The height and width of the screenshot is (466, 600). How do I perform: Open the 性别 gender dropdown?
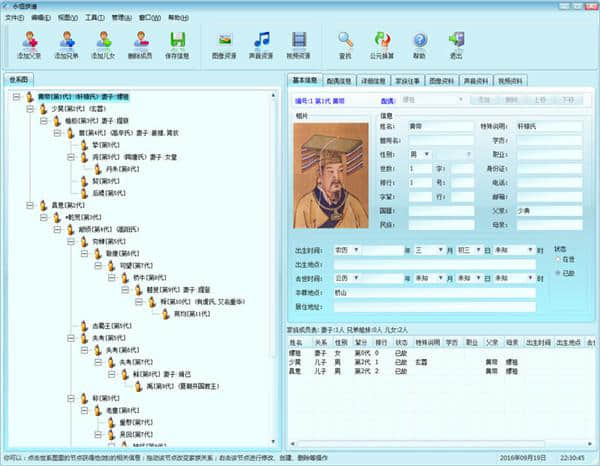[426, 155]
